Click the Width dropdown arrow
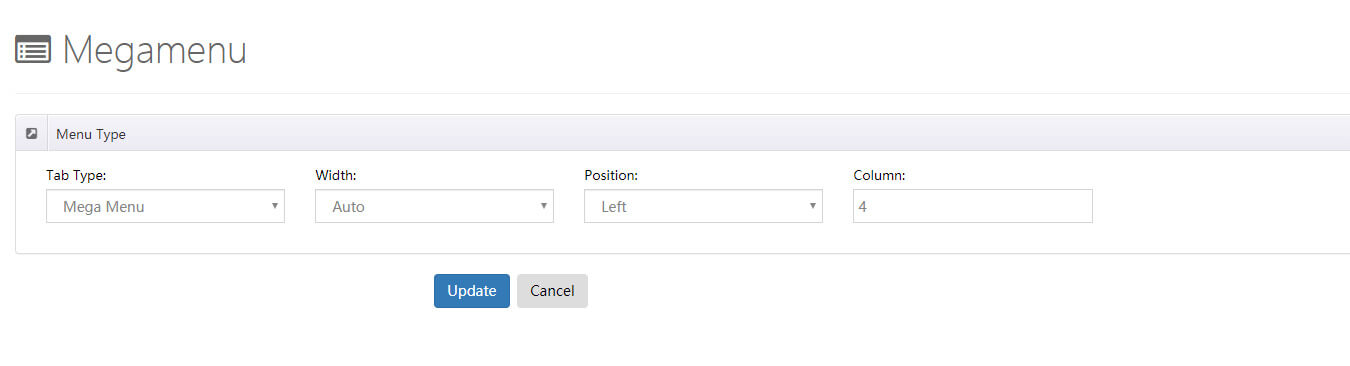 pyautogui.click(x=543, y=206)
